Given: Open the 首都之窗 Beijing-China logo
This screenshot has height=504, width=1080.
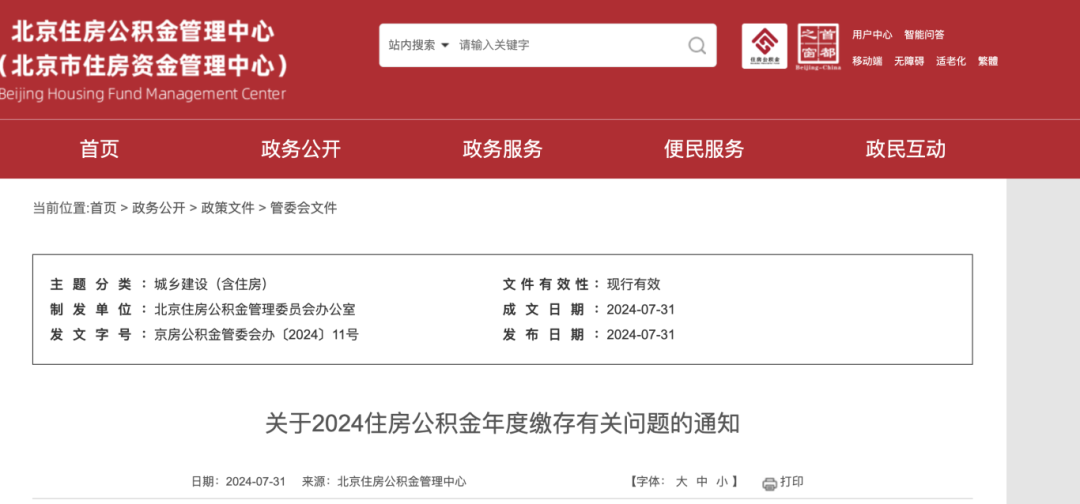Looking at the screenshot, I should pos(818,47).
